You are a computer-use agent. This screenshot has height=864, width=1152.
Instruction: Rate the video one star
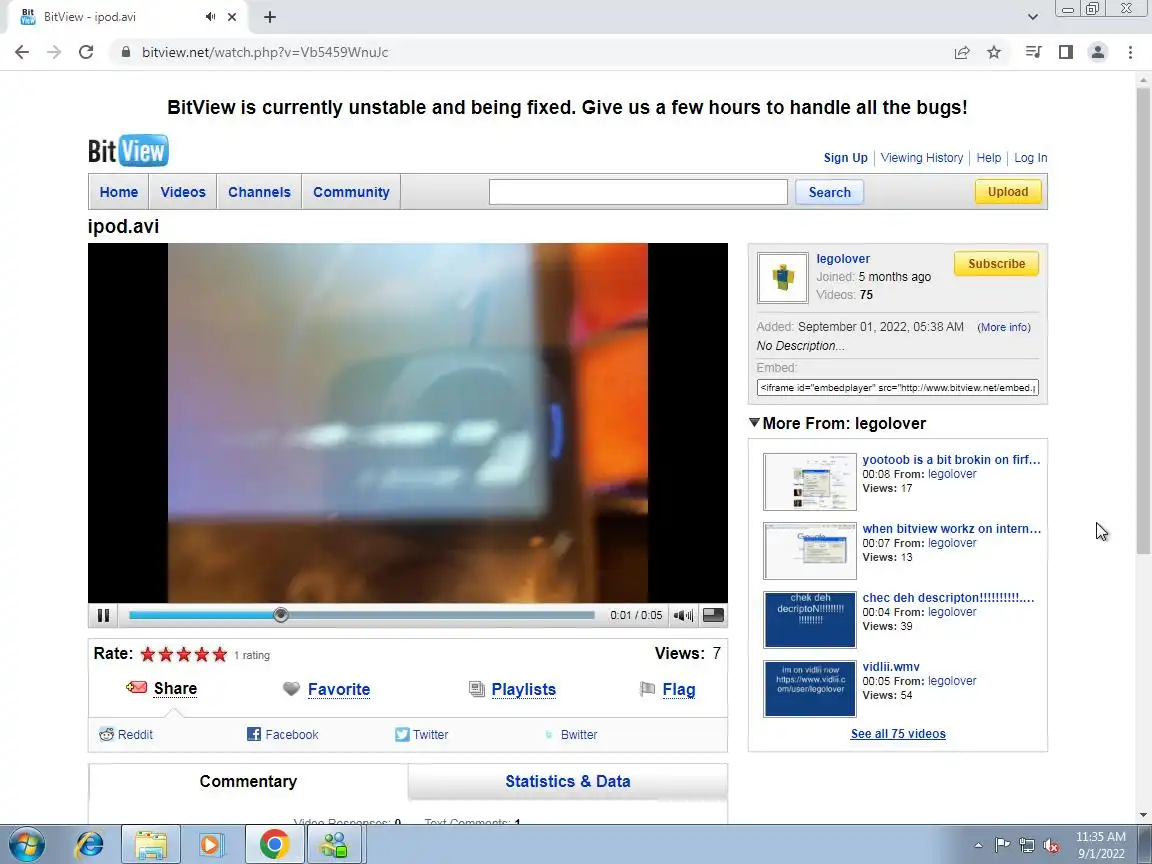148,654
